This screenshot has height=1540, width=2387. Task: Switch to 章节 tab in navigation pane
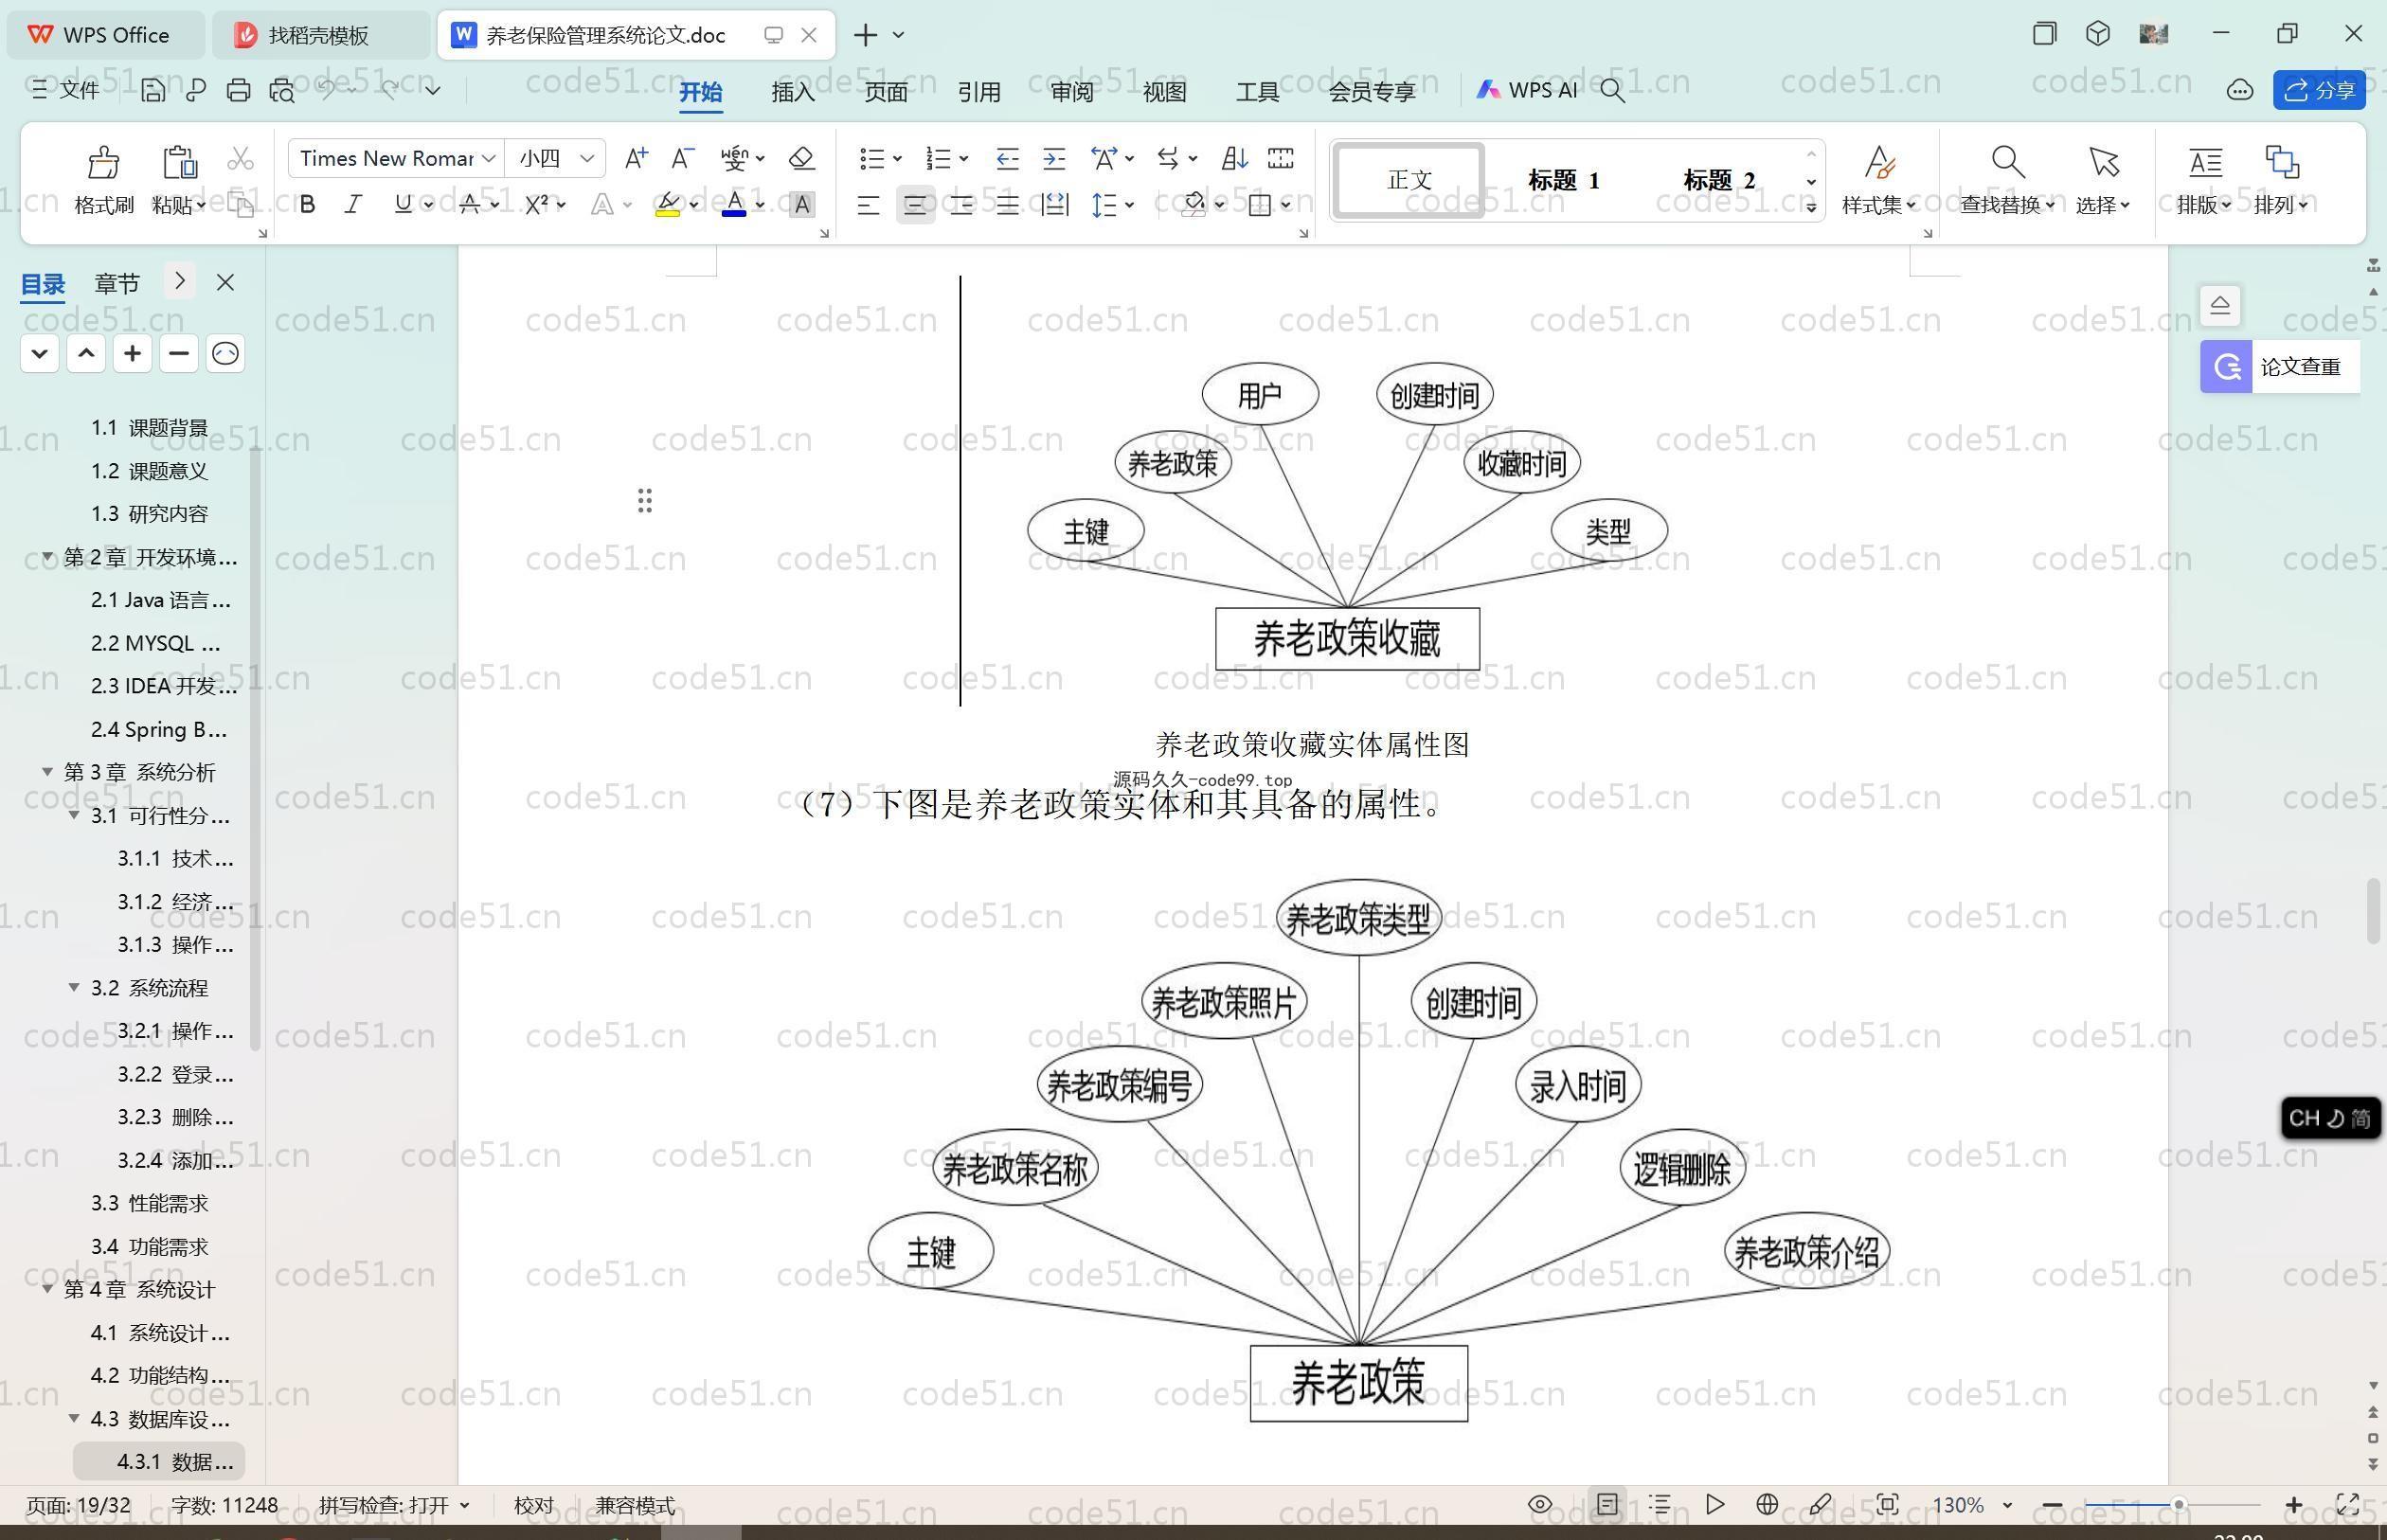coord(117,283)
